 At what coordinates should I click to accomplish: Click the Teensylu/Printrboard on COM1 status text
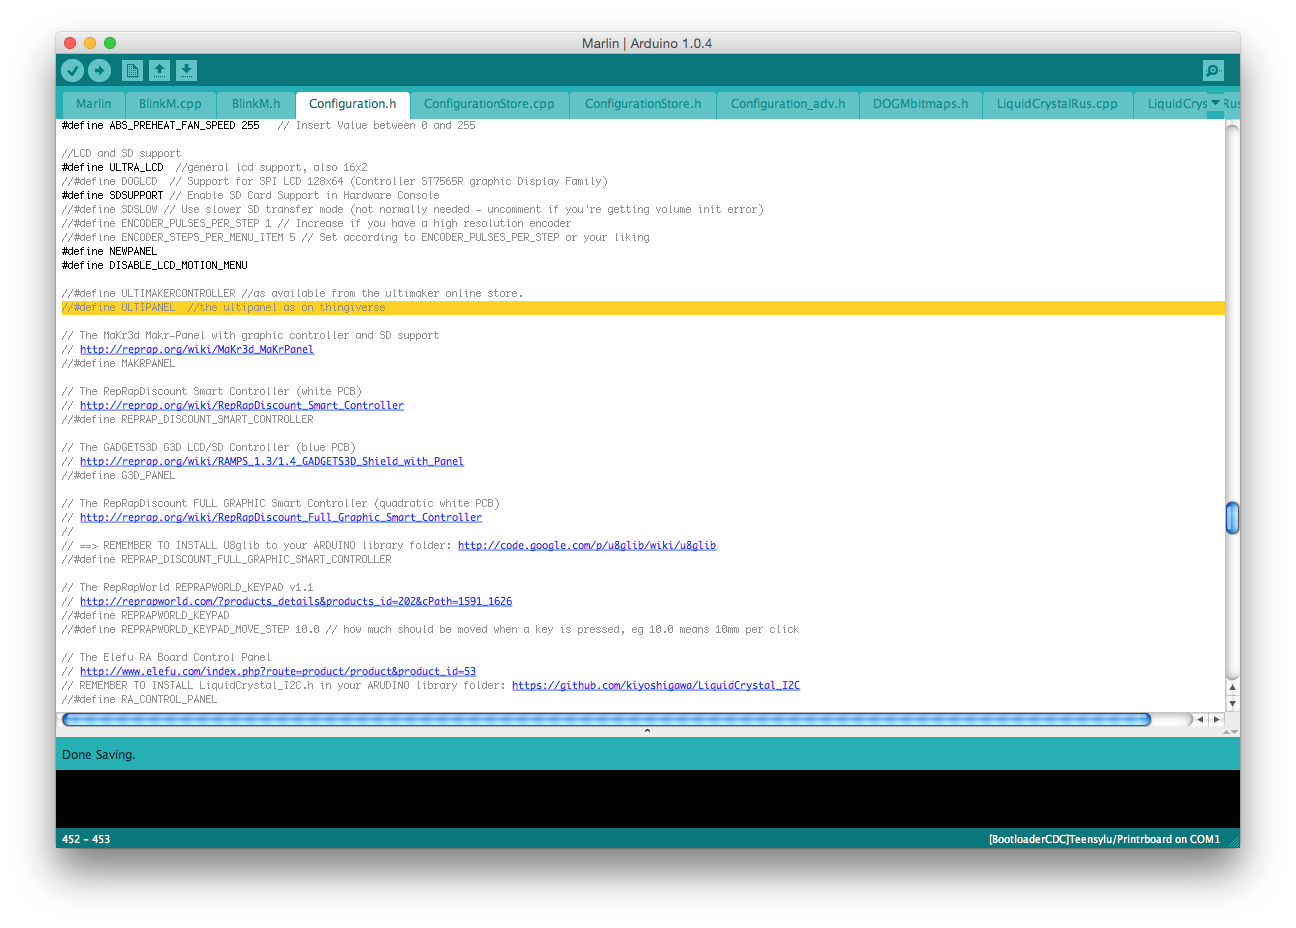point(1104,839)
